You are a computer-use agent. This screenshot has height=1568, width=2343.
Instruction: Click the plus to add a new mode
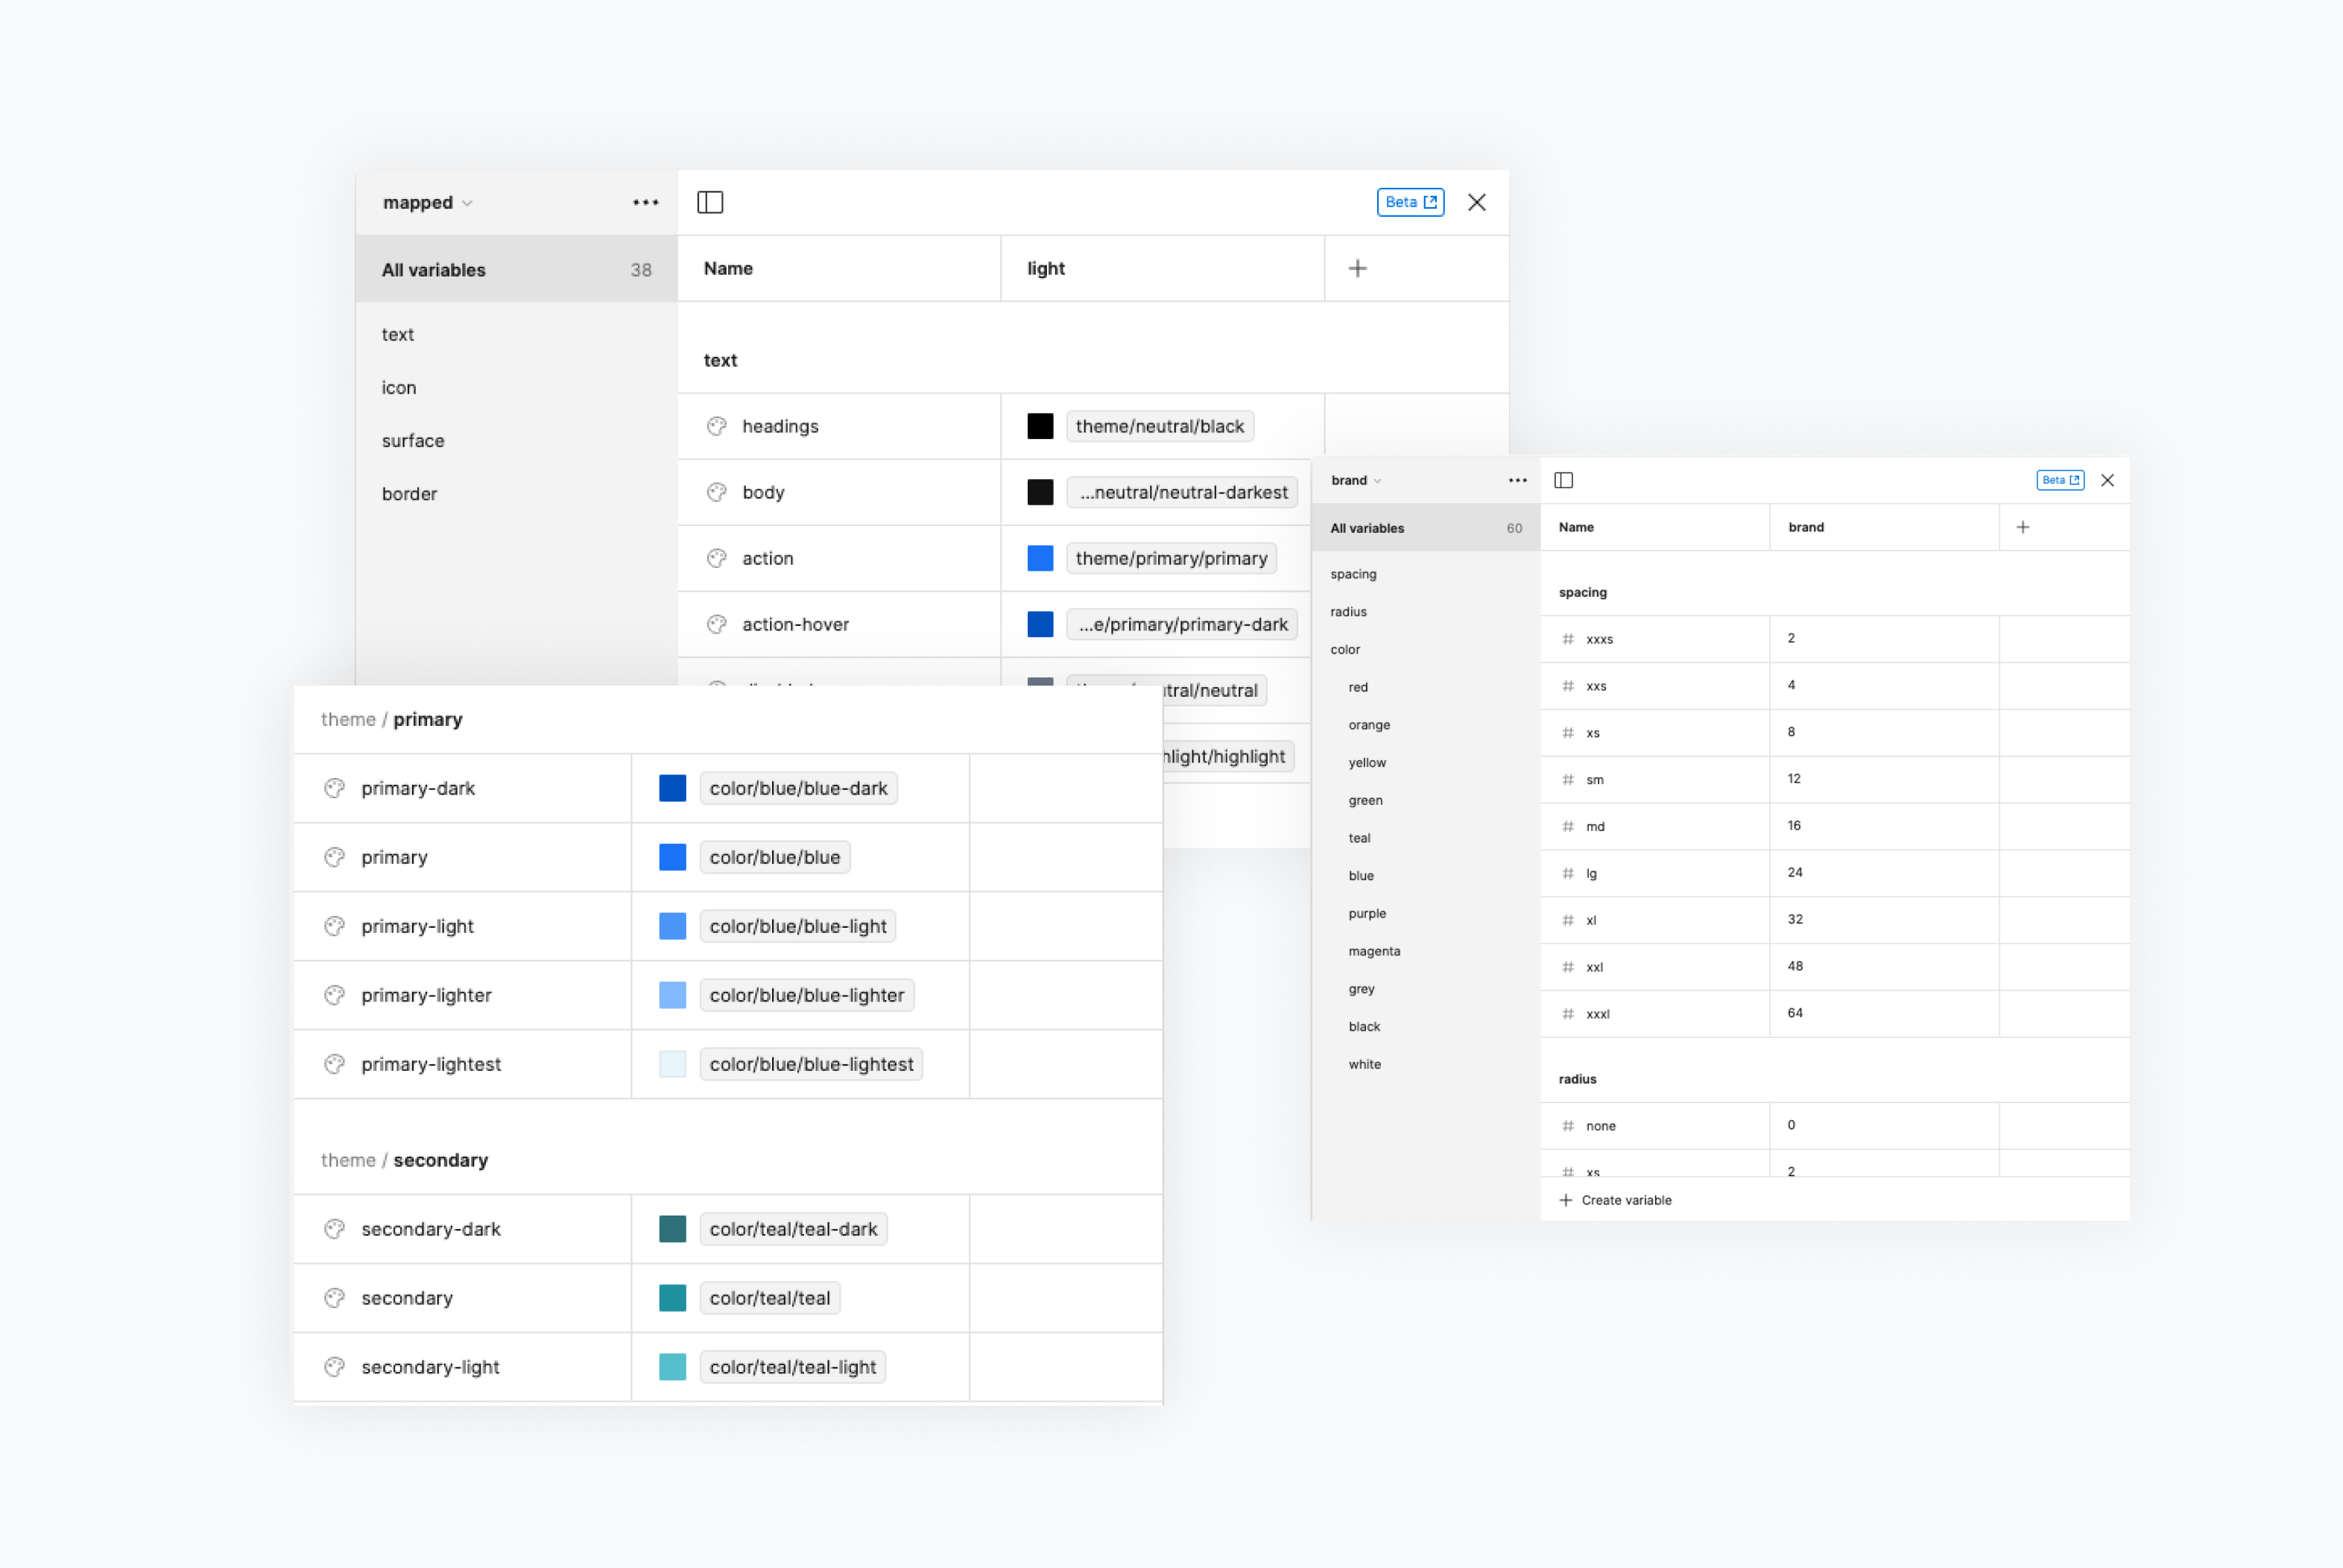tap(1358, 268)
